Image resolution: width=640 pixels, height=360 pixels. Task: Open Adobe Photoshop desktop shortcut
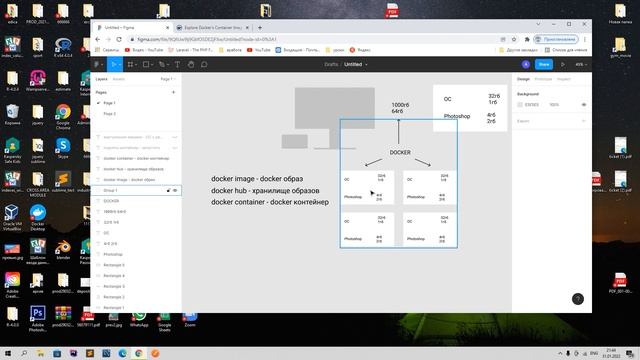(x=38, y=319)
